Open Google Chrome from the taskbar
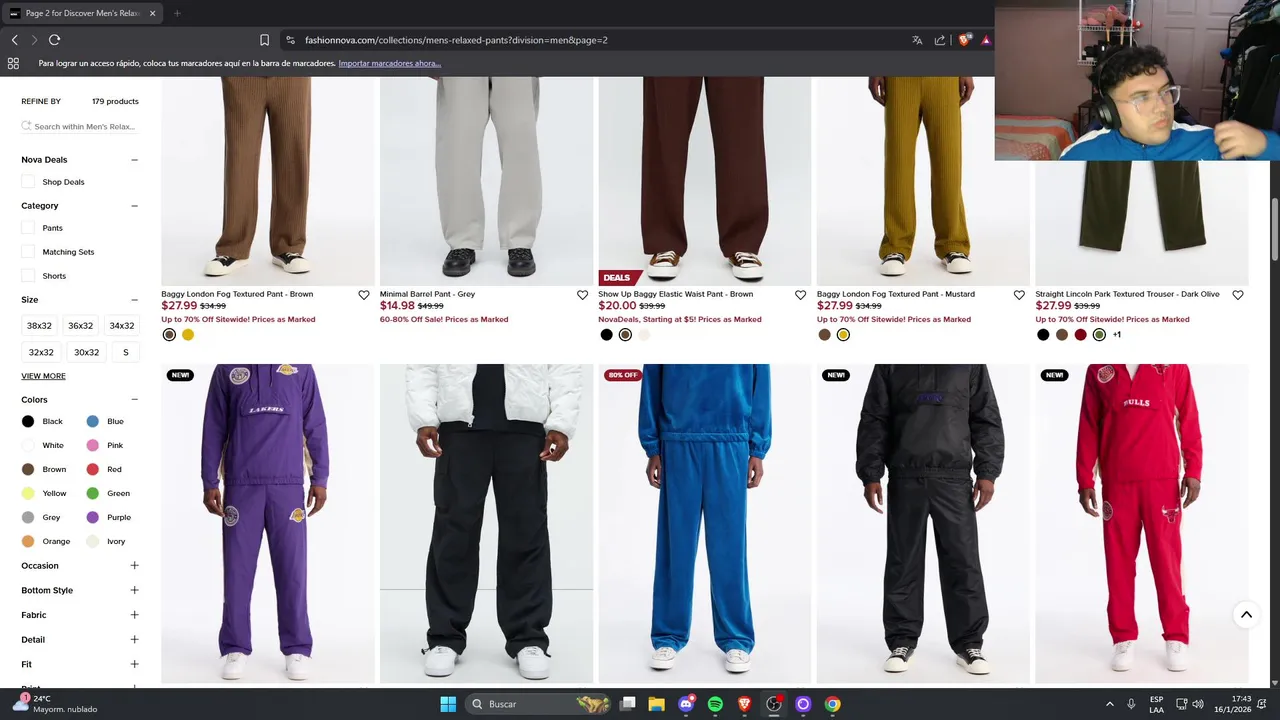 click(x=832, y=704)
